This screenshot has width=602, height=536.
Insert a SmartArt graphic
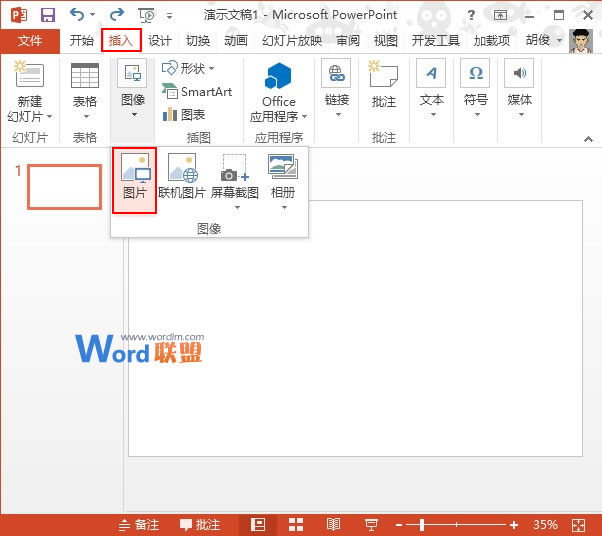tap(197, 92)
